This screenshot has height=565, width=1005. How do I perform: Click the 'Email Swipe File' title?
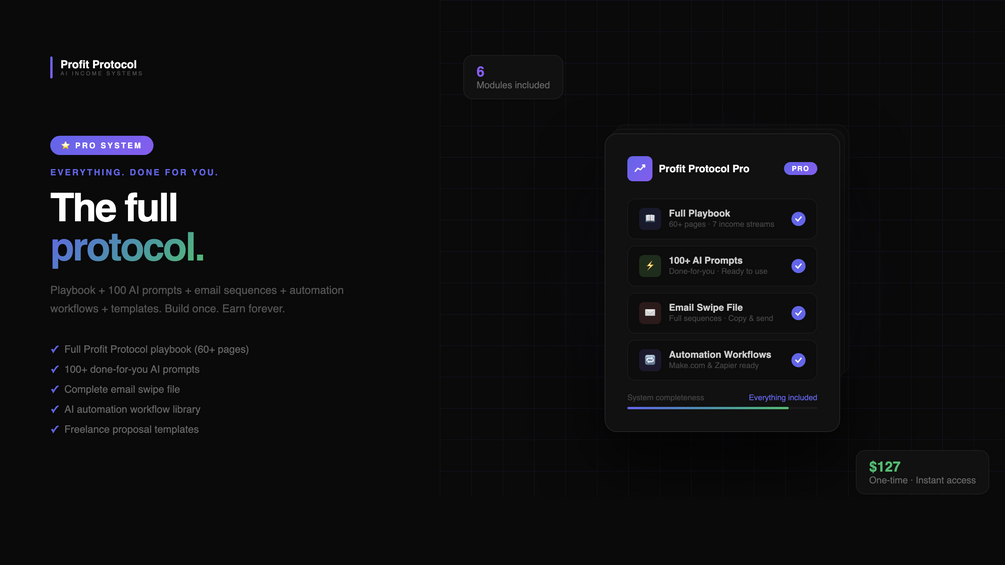click(x=706, y=307)
